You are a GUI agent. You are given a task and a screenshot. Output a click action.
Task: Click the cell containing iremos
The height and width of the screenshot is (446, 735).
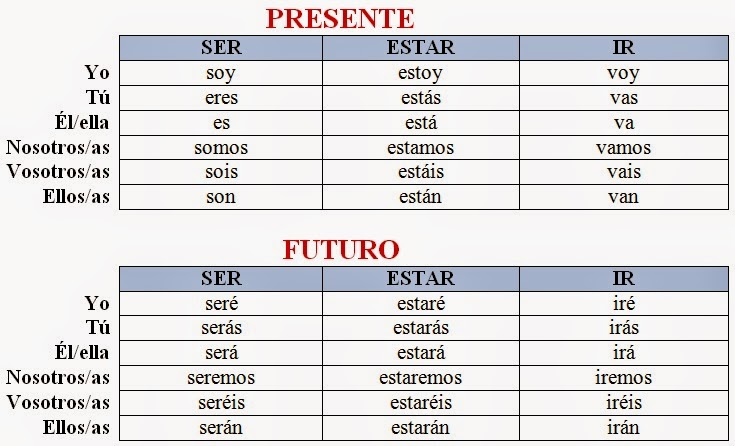(623, 378)
